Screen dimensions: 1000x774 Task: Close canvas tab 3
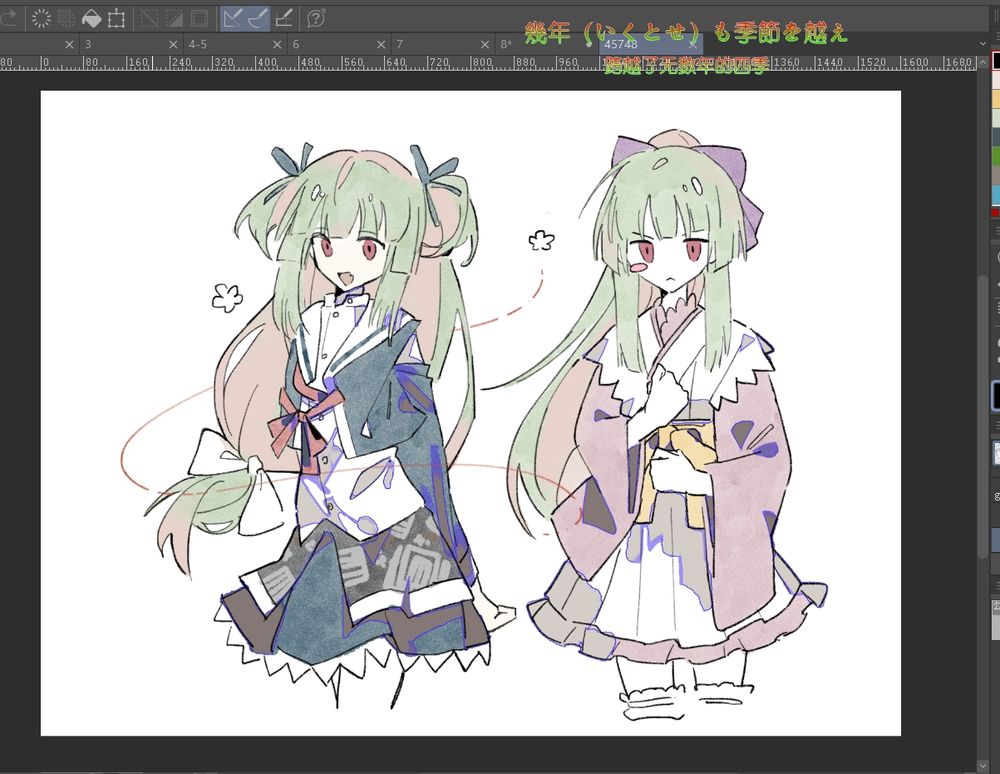pos(173,45)
